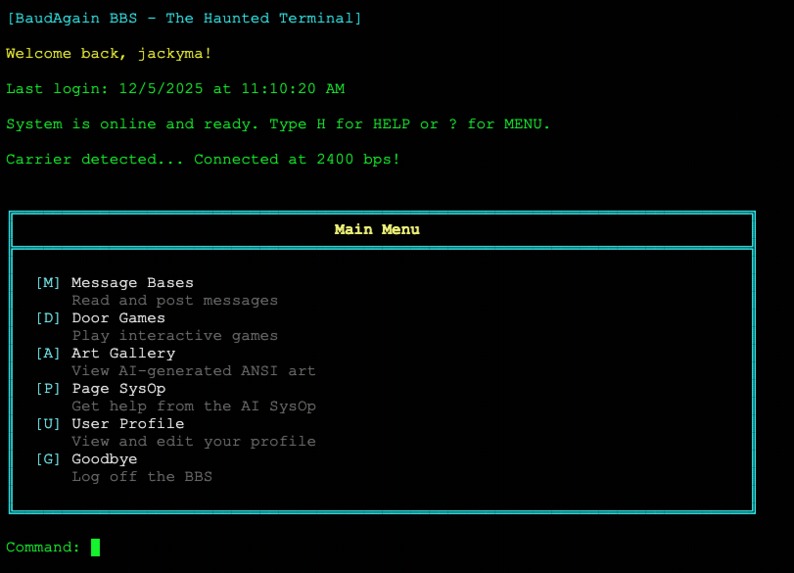Click the Command: prompt label
The width and height of the screenshot is (794, 573).
pos(43,547)
